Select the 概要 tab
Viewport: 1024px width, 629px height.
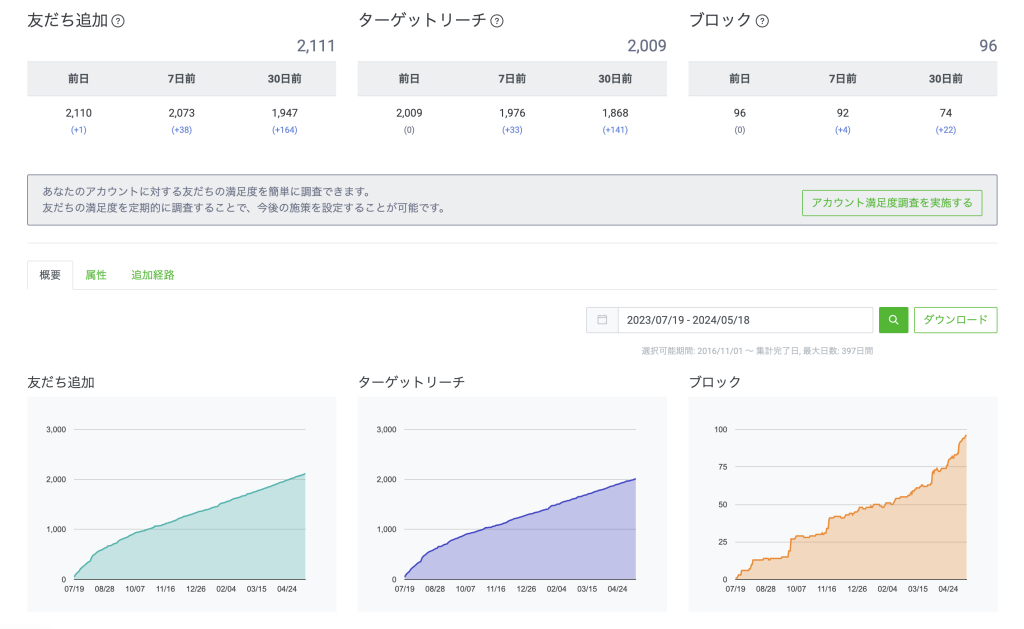point(50,275)
